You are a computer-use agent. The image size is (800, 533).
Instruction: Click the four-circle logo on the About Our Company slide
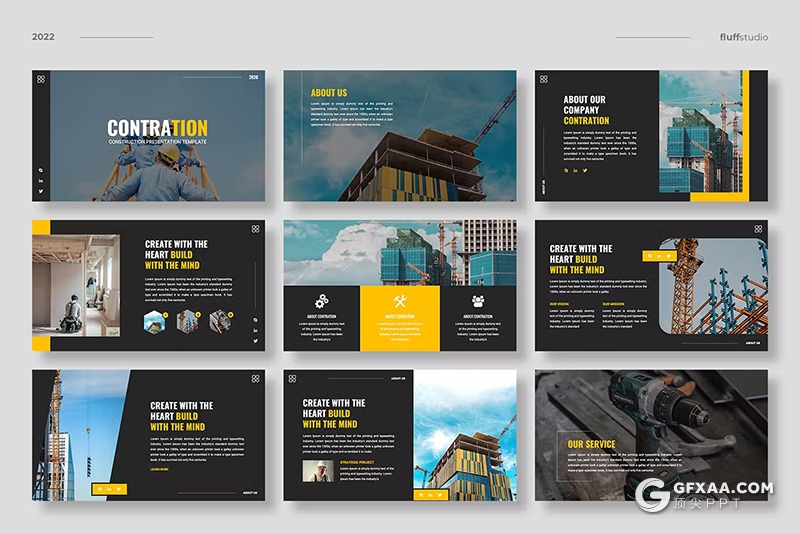544,79
